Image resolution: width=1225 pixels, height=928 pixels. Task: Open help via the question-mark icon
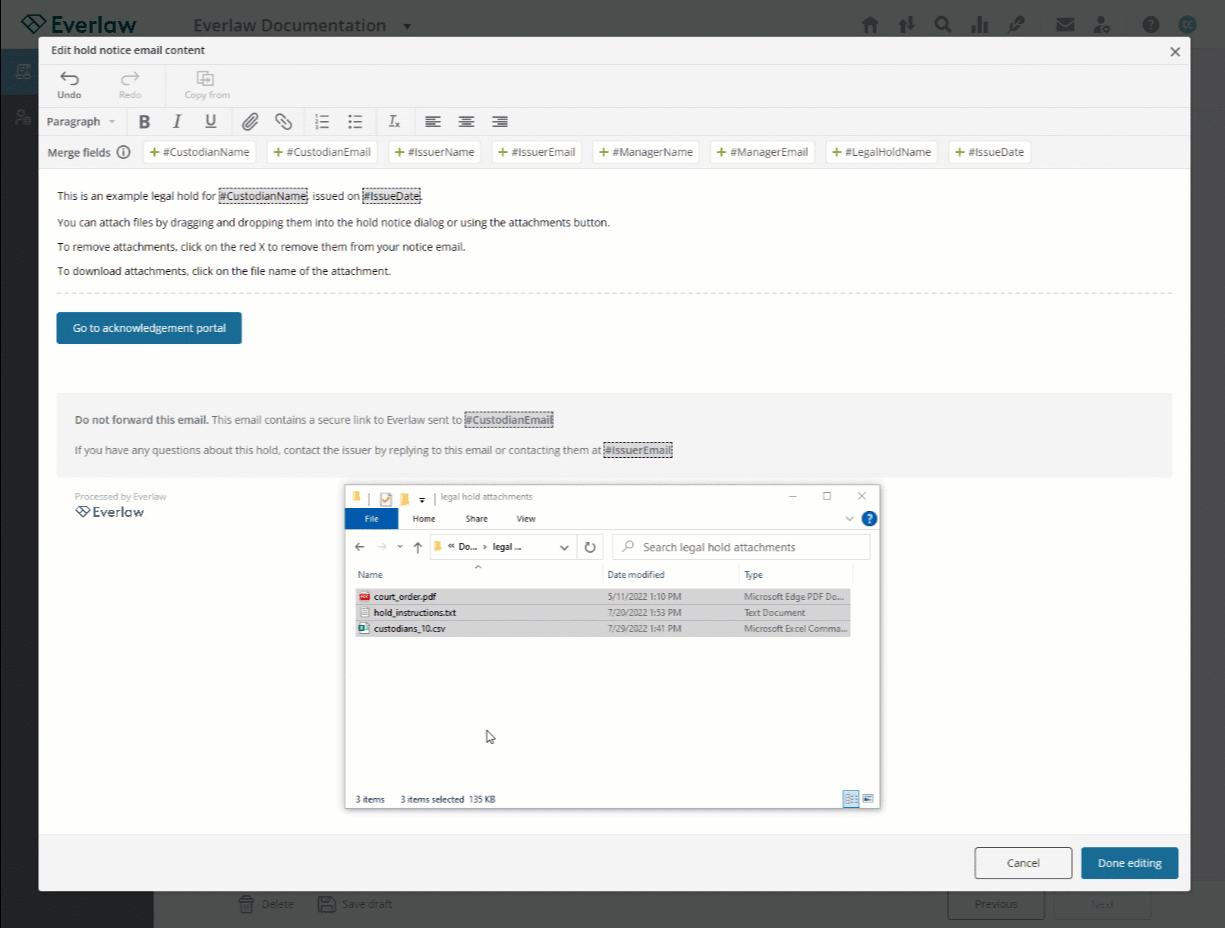[x=1150, y=24]
